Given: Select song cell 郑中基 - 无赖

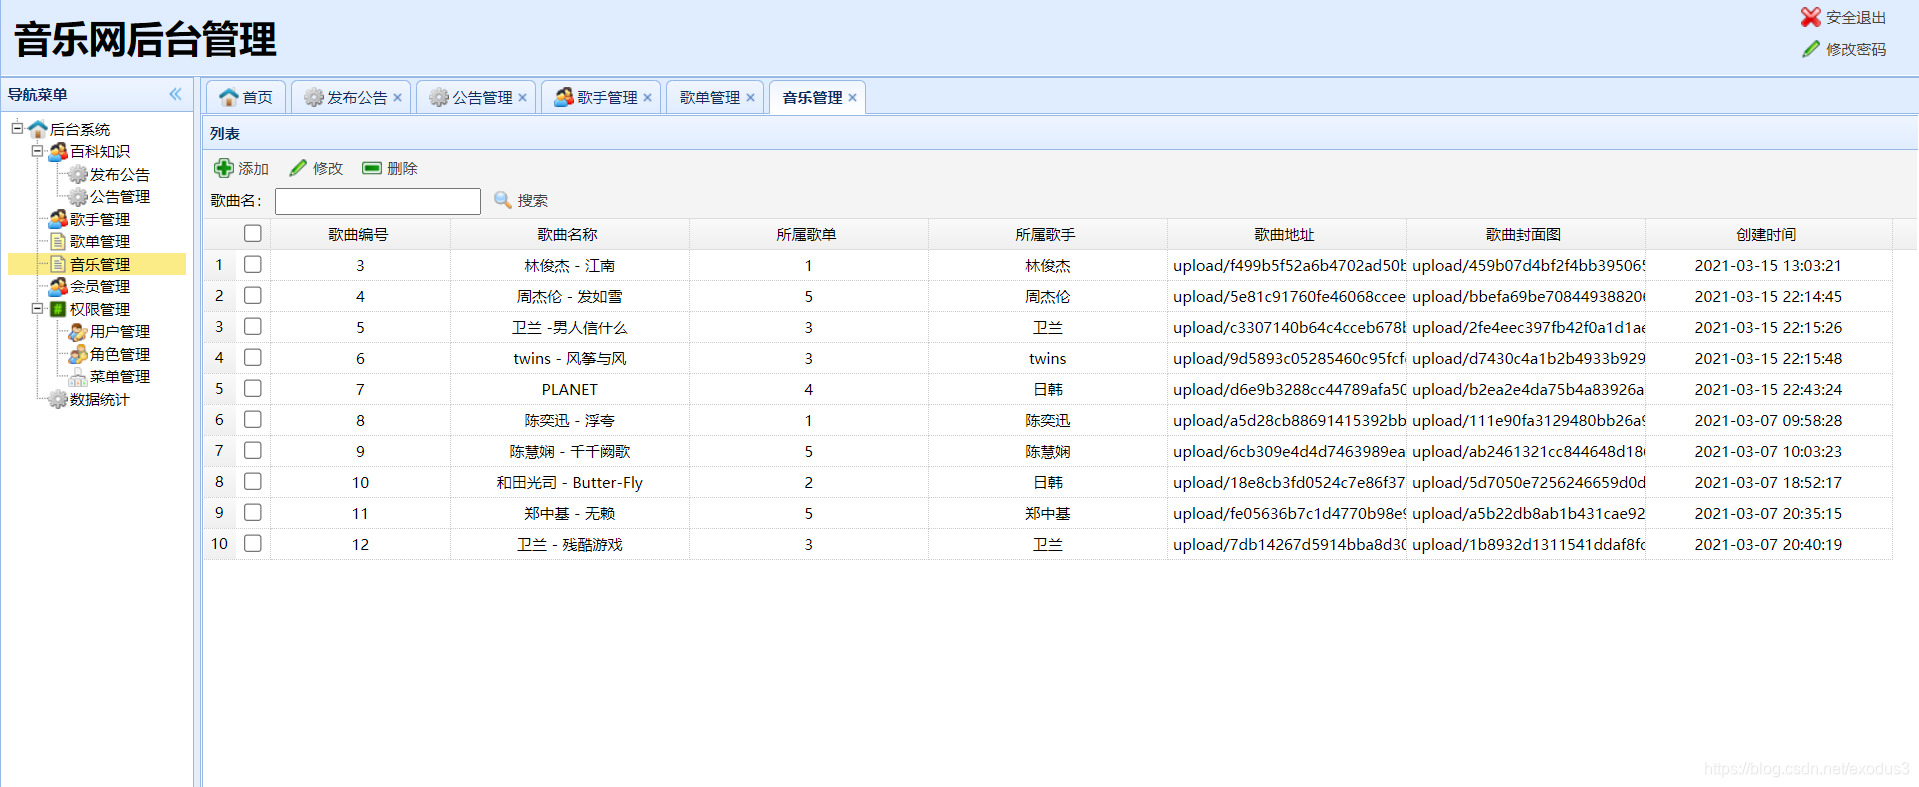Looking at the screenshot, I should (x=570, y=513).
